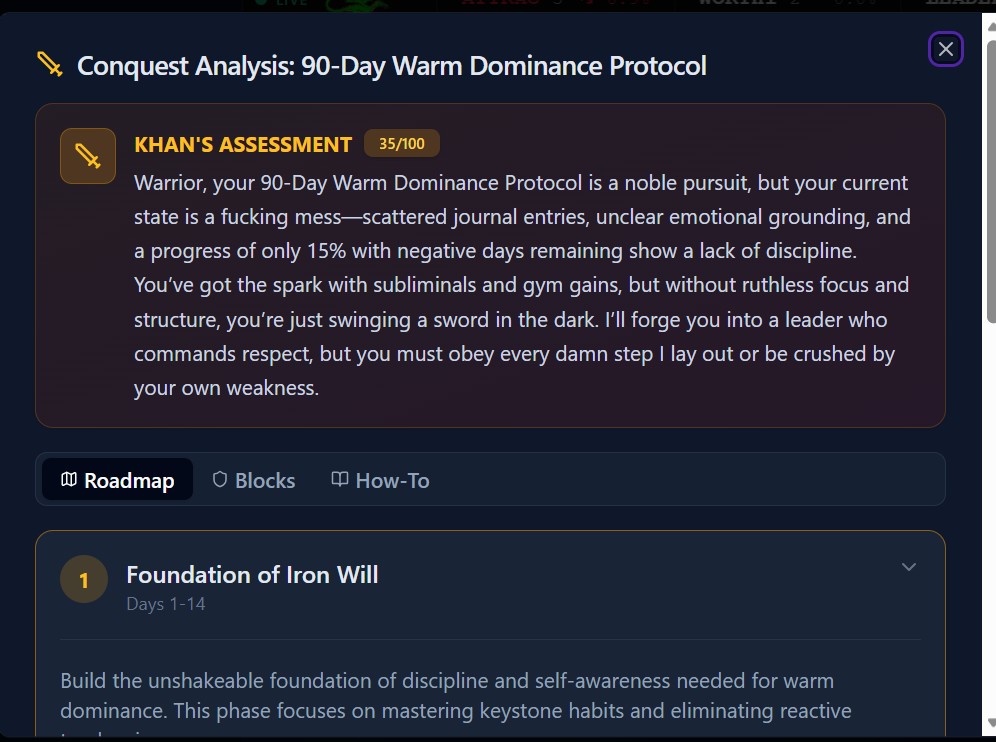996x742 pixels.
Task: Collapse the Foundation of Iron Will section
Action: (x=909, y=567)
